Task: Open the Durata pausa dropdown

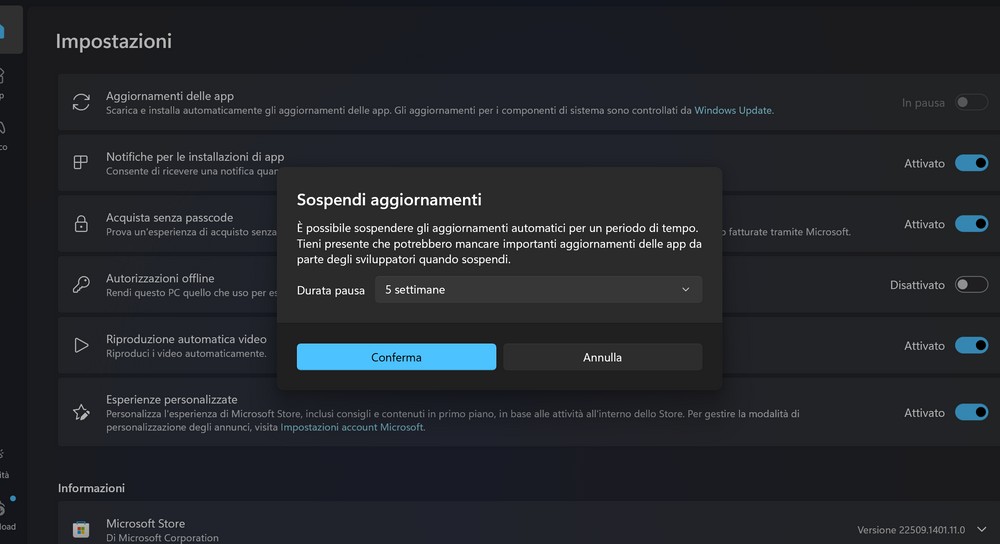Action: pyautogui.click(x=538, y=290)
